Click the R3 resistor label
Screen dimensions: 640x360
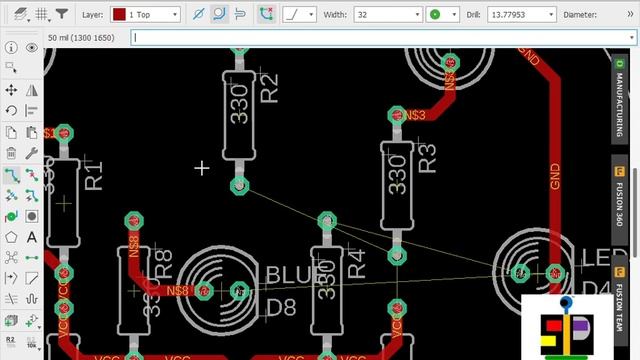pos(427,158)
